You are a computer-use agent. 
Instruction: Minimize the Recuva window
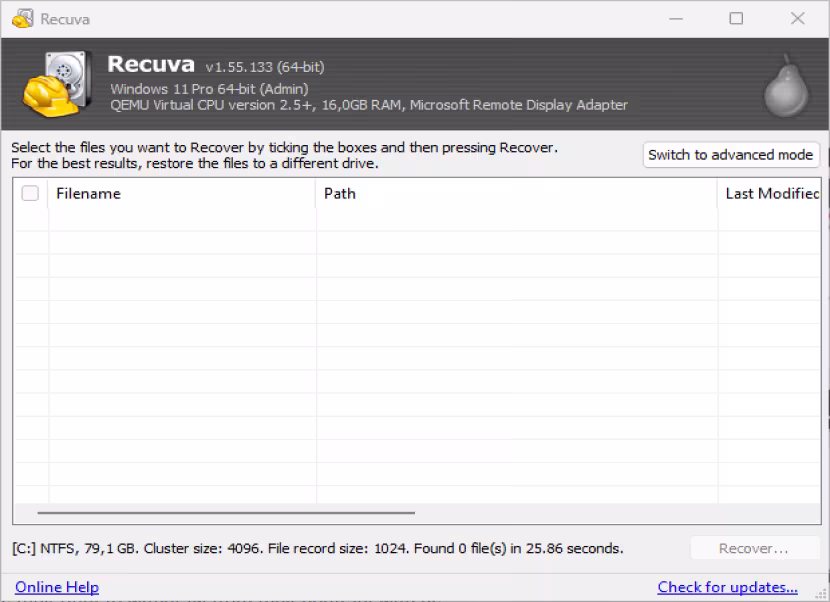[676, 19]
